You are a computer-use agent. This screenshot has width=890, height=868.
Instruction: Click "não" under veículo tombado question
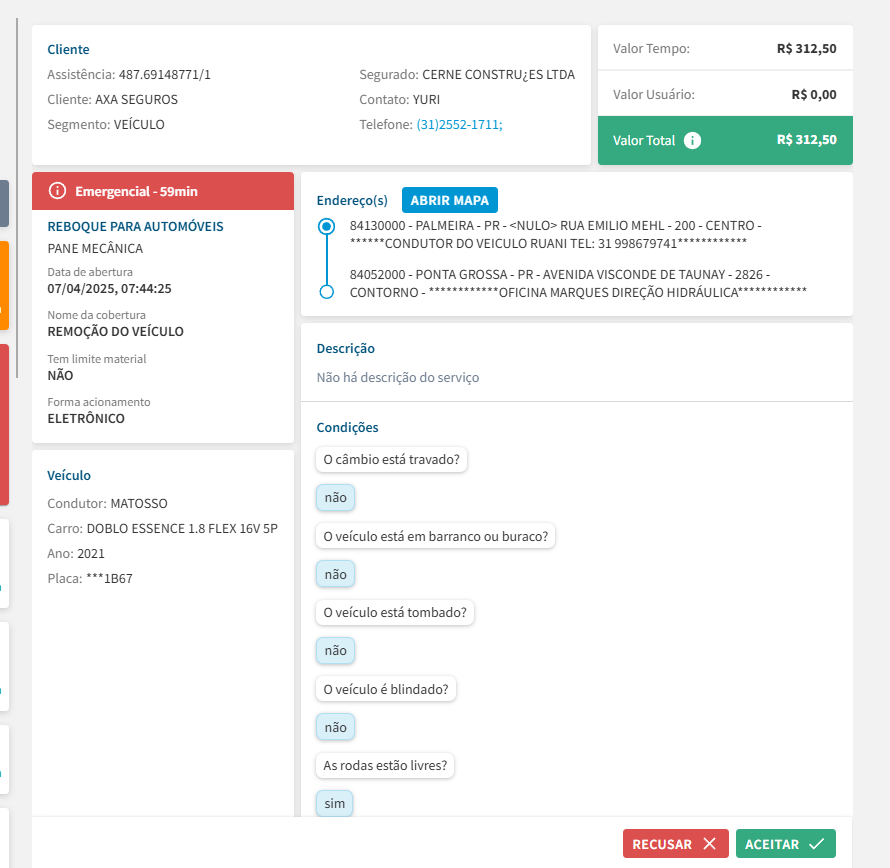click(335, 651)
